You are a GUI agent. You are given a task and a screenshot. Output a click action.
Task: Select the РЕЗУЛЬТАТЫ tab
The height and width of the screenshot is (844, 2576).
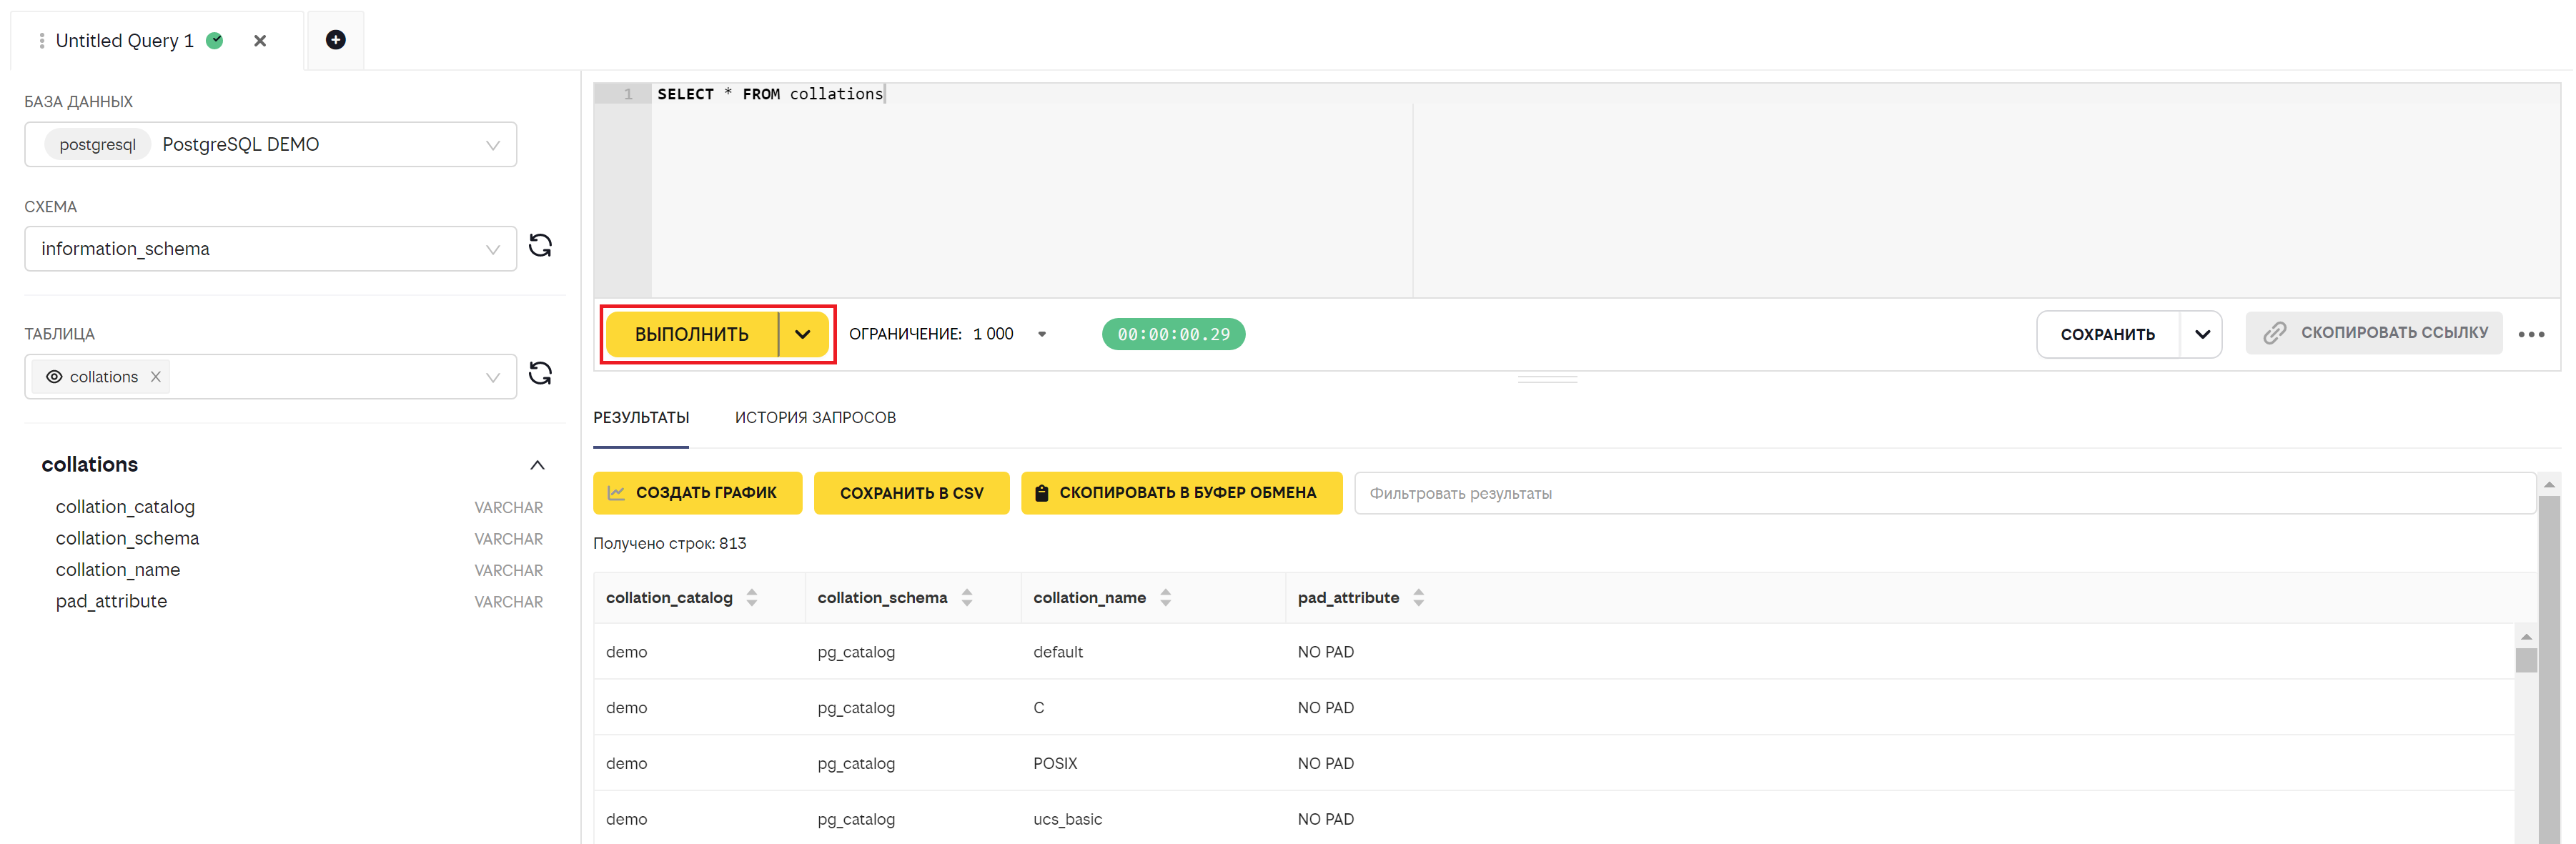(x=641, y=418)
